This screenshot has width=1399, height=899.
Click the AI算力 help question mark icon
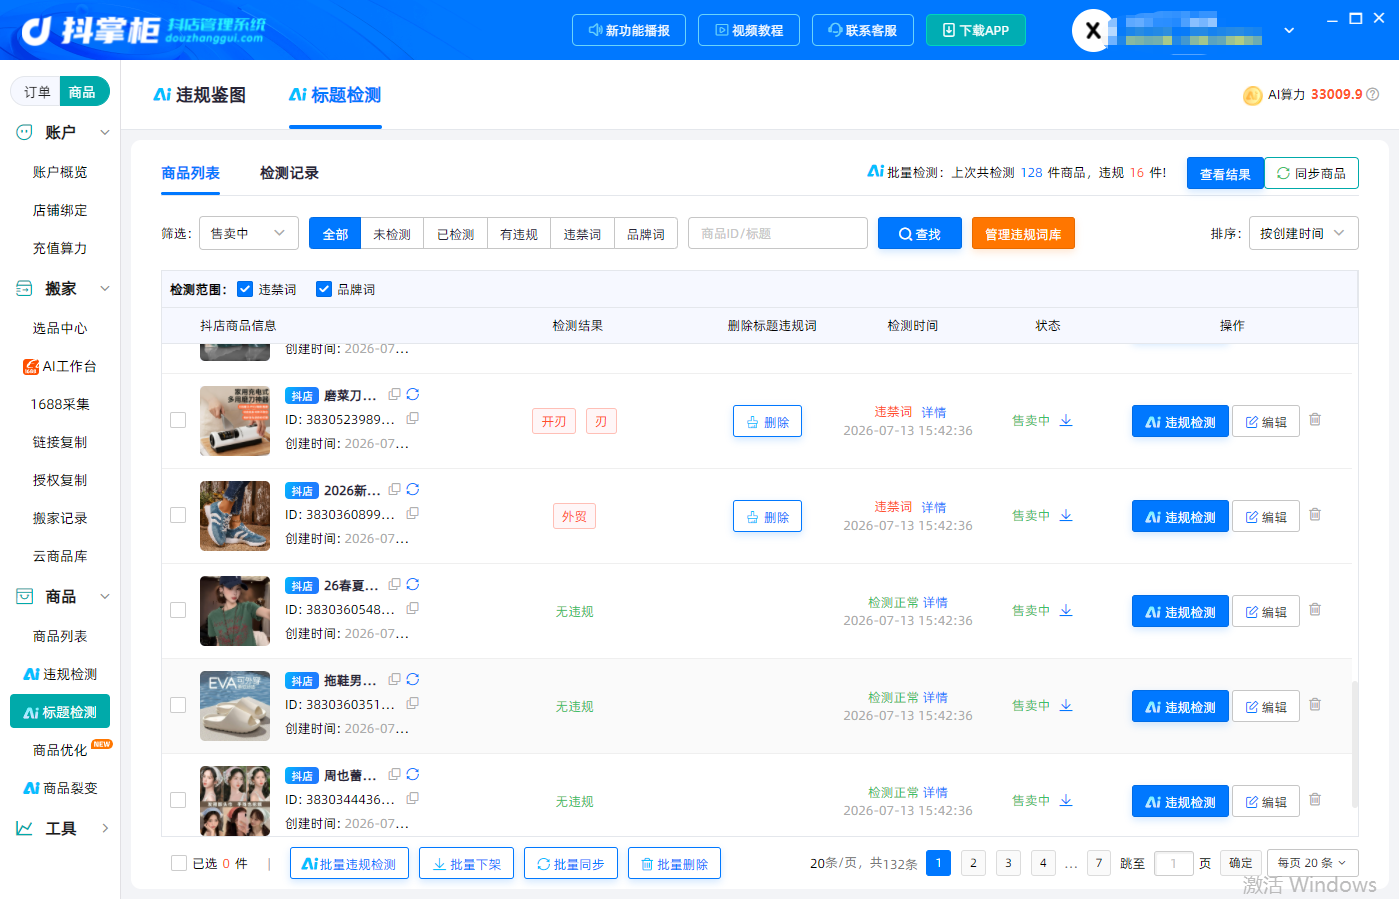1373,94
